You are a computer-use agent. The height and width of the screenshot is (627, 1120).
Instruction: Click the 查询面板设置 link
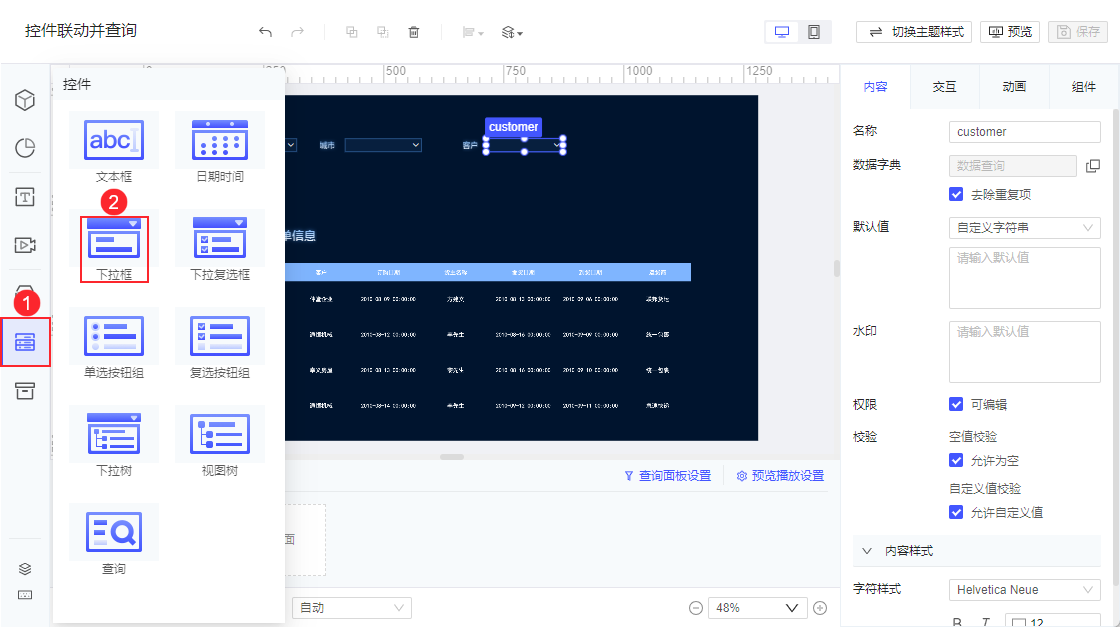pyautogui.click(x=667, y=476)
